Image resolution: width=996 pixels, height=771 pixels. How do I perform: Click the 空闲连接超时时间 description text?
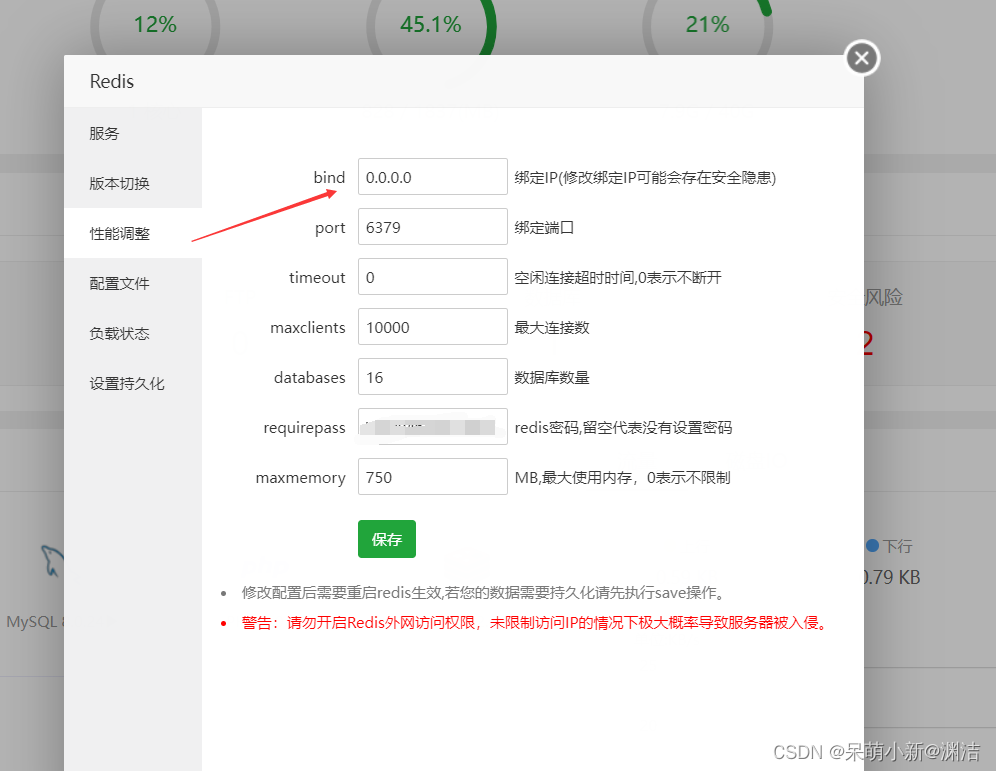pos(618,278)
